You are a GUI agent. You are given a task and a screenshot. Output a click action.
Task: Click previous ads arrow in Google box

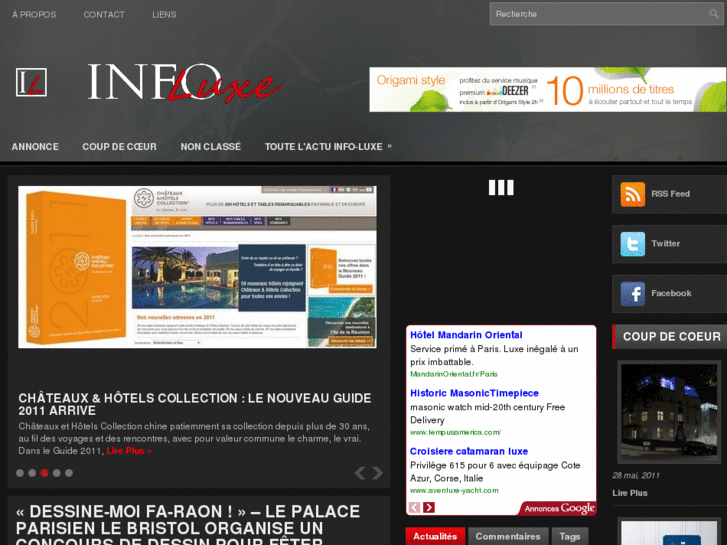(x=414, y=507)
